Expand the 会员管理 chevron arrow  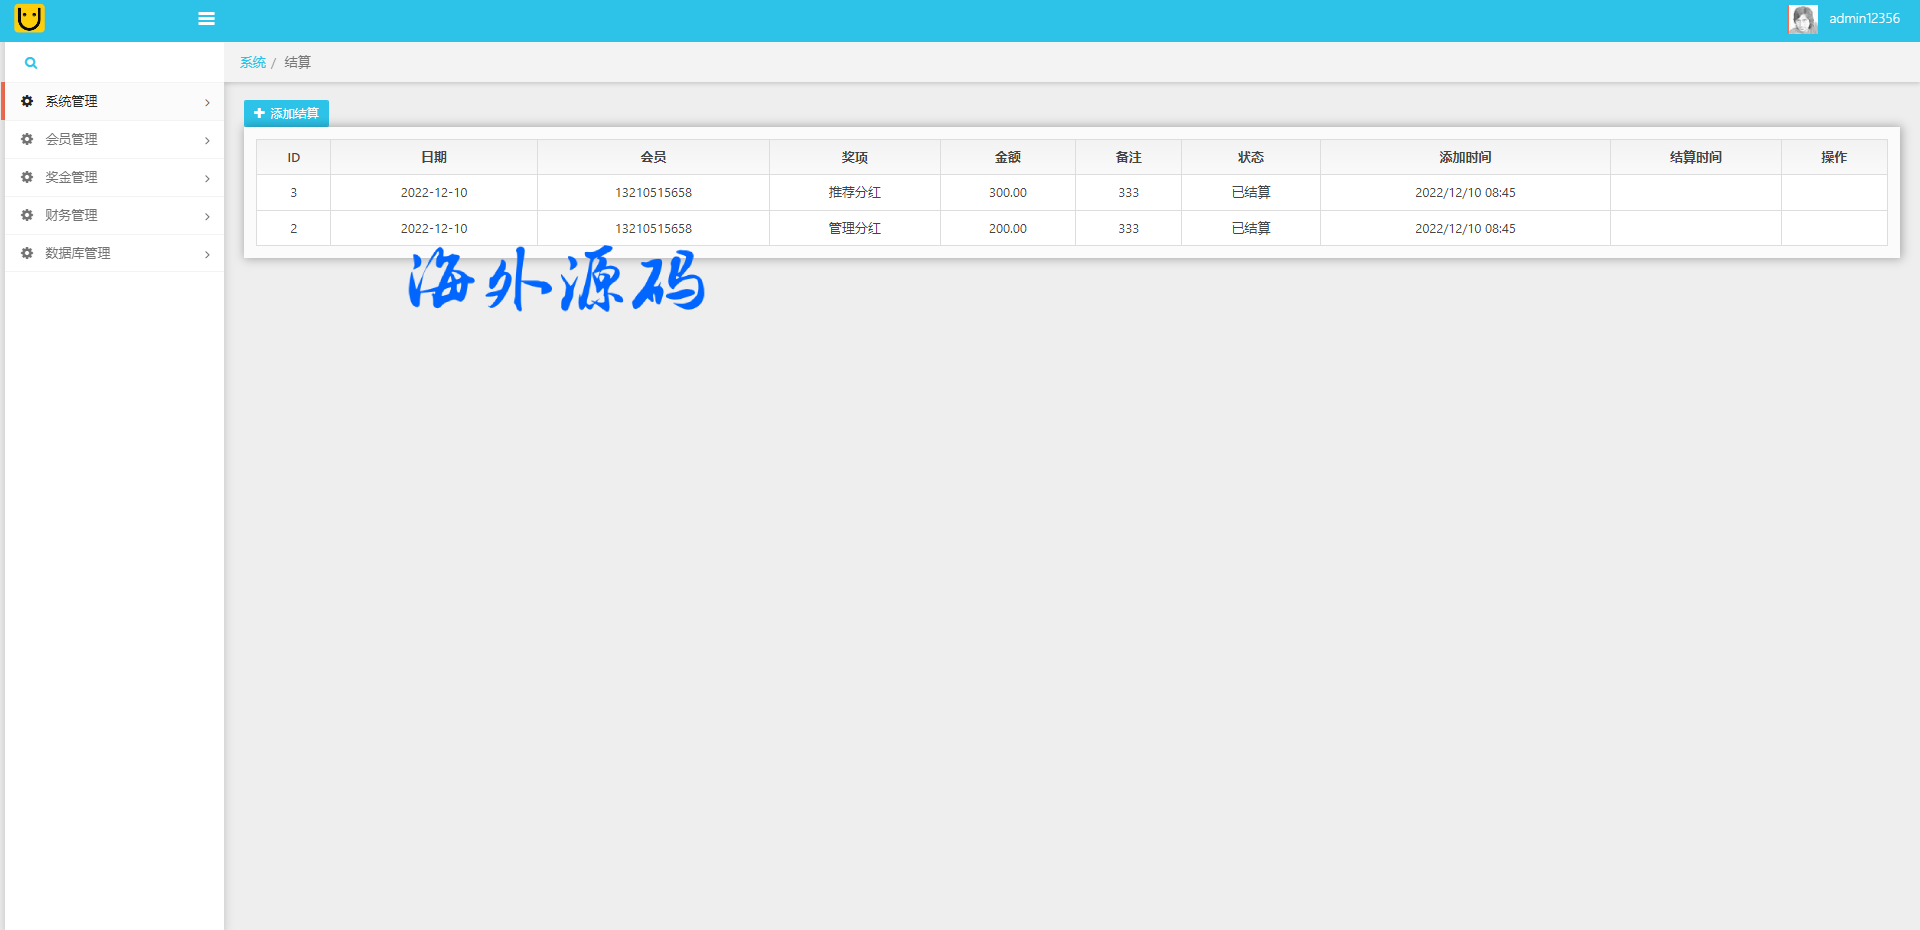pyautogui.click(x=207, y=140)
